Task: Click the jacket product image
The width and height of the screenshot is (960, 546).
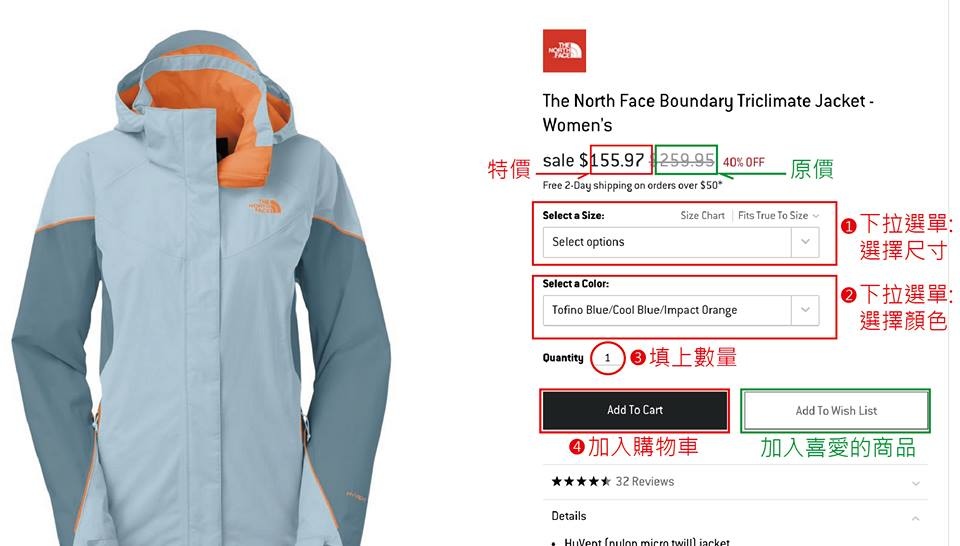Action: (202, 288)
